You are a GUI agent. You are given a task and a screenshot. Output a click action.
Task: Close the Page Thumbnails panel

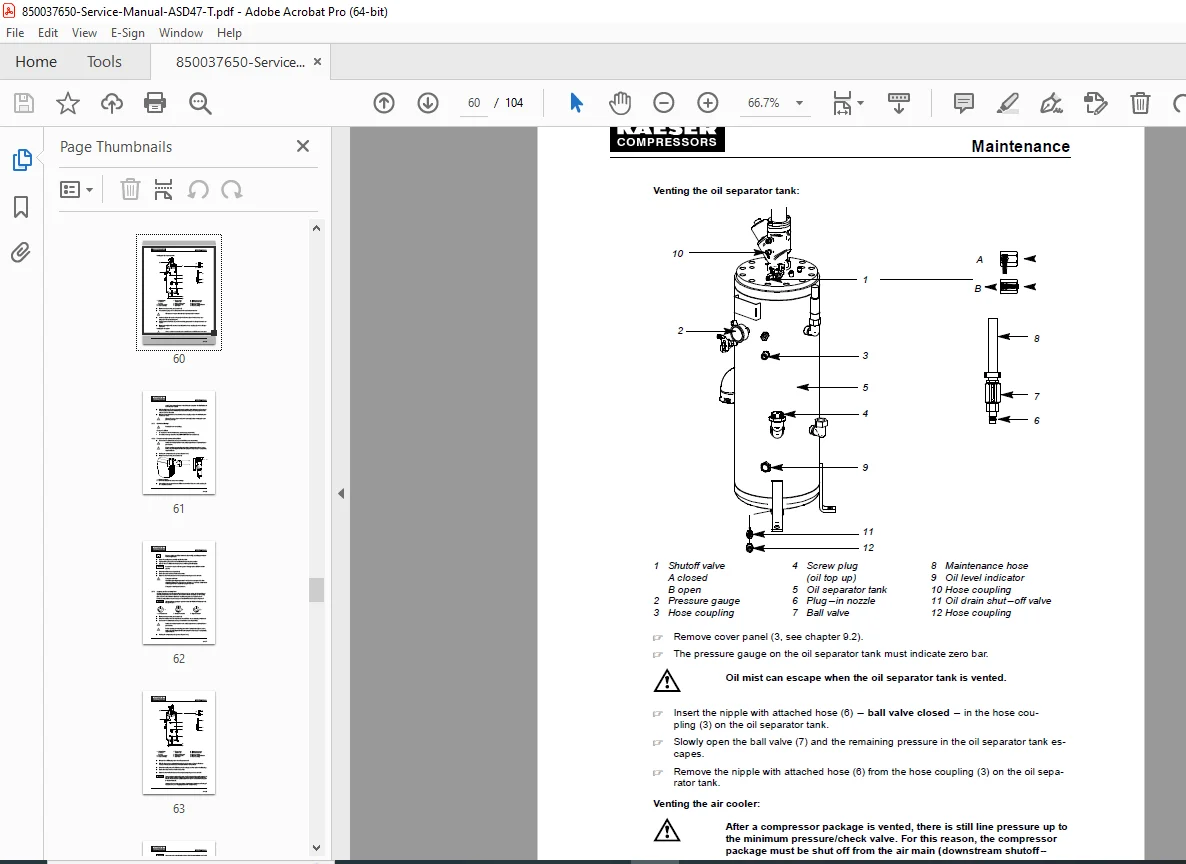[303, 146]
